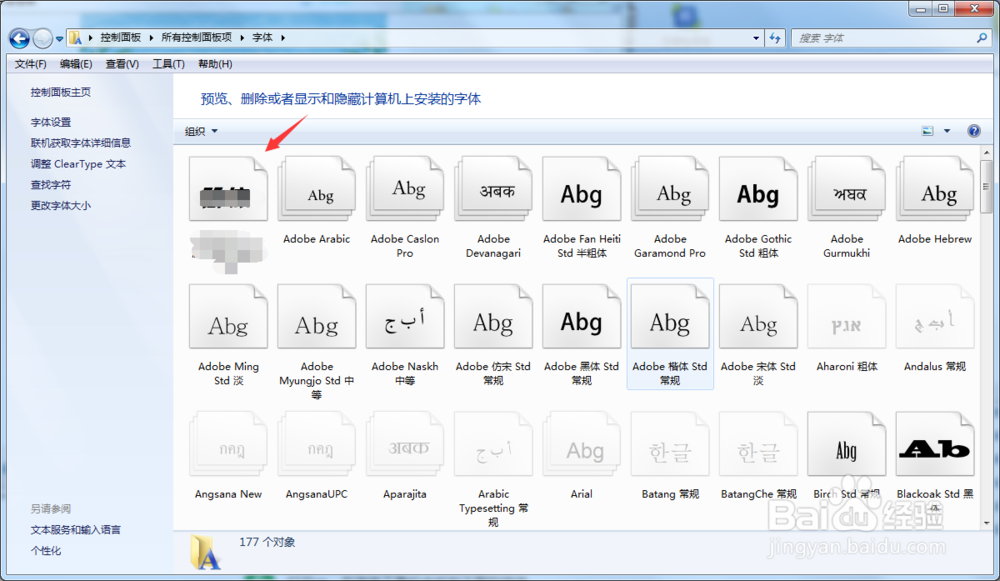The image size is (1000, 581).
Task: Open the help question mark icon
Action: pyautogui.click(x=974, y=131)
